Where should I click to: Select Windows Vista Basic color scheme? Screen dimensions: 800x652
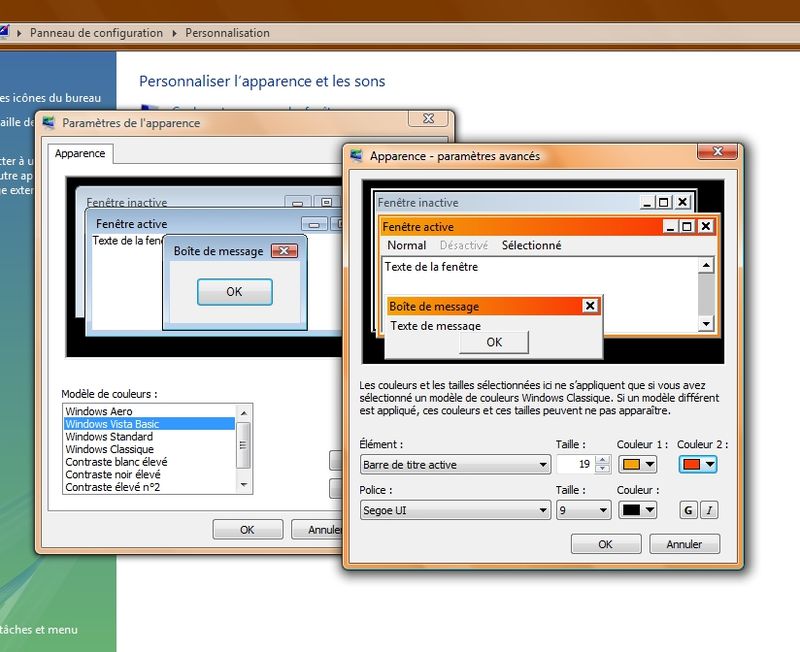click(149, 424)
